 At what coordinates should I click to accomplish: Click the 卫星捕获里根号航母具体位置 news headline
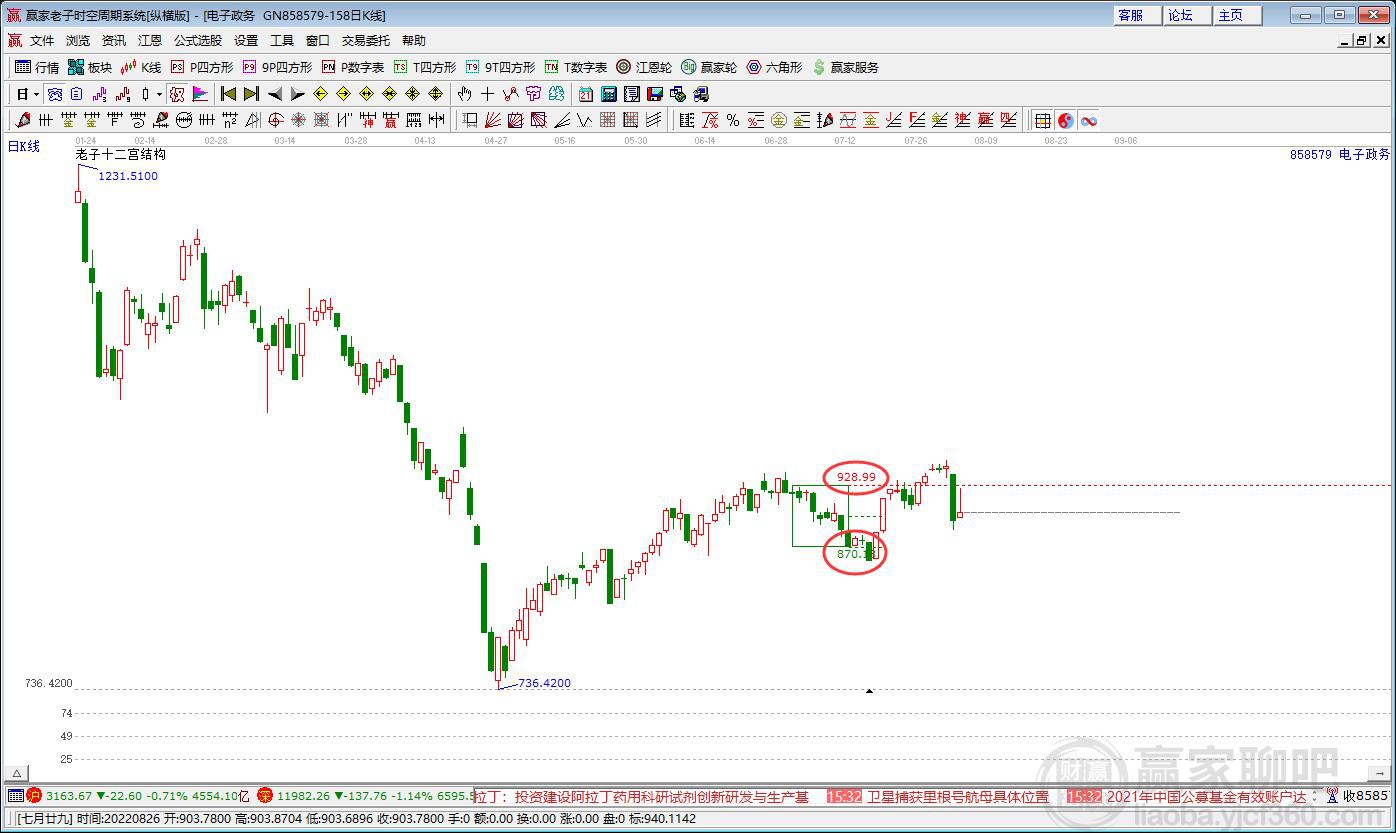(958, 797)
